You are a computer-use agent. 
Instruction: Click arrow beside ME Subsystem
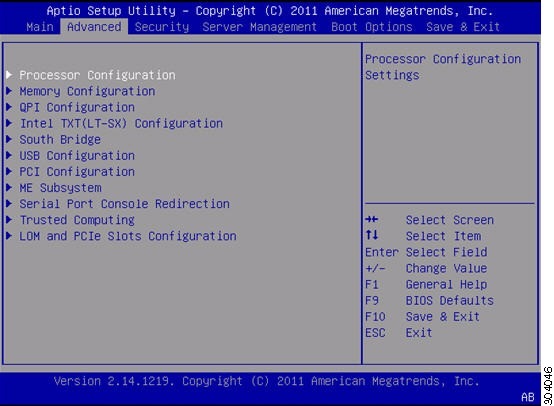10,187
